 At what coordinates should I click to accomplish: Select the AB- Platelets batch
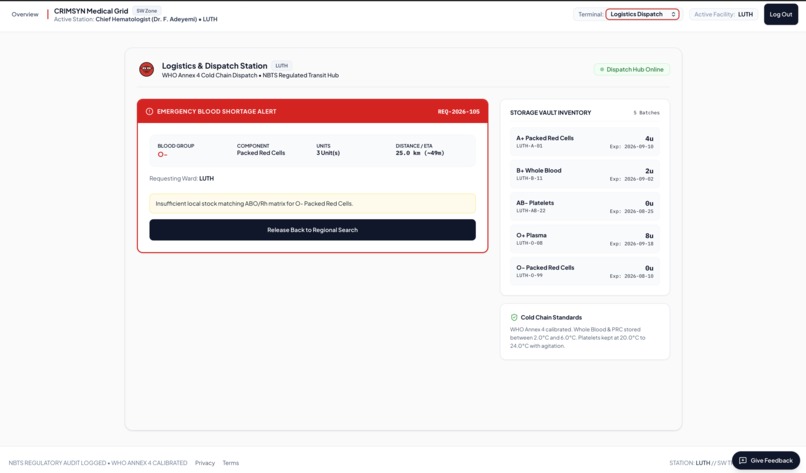point(584,206)
